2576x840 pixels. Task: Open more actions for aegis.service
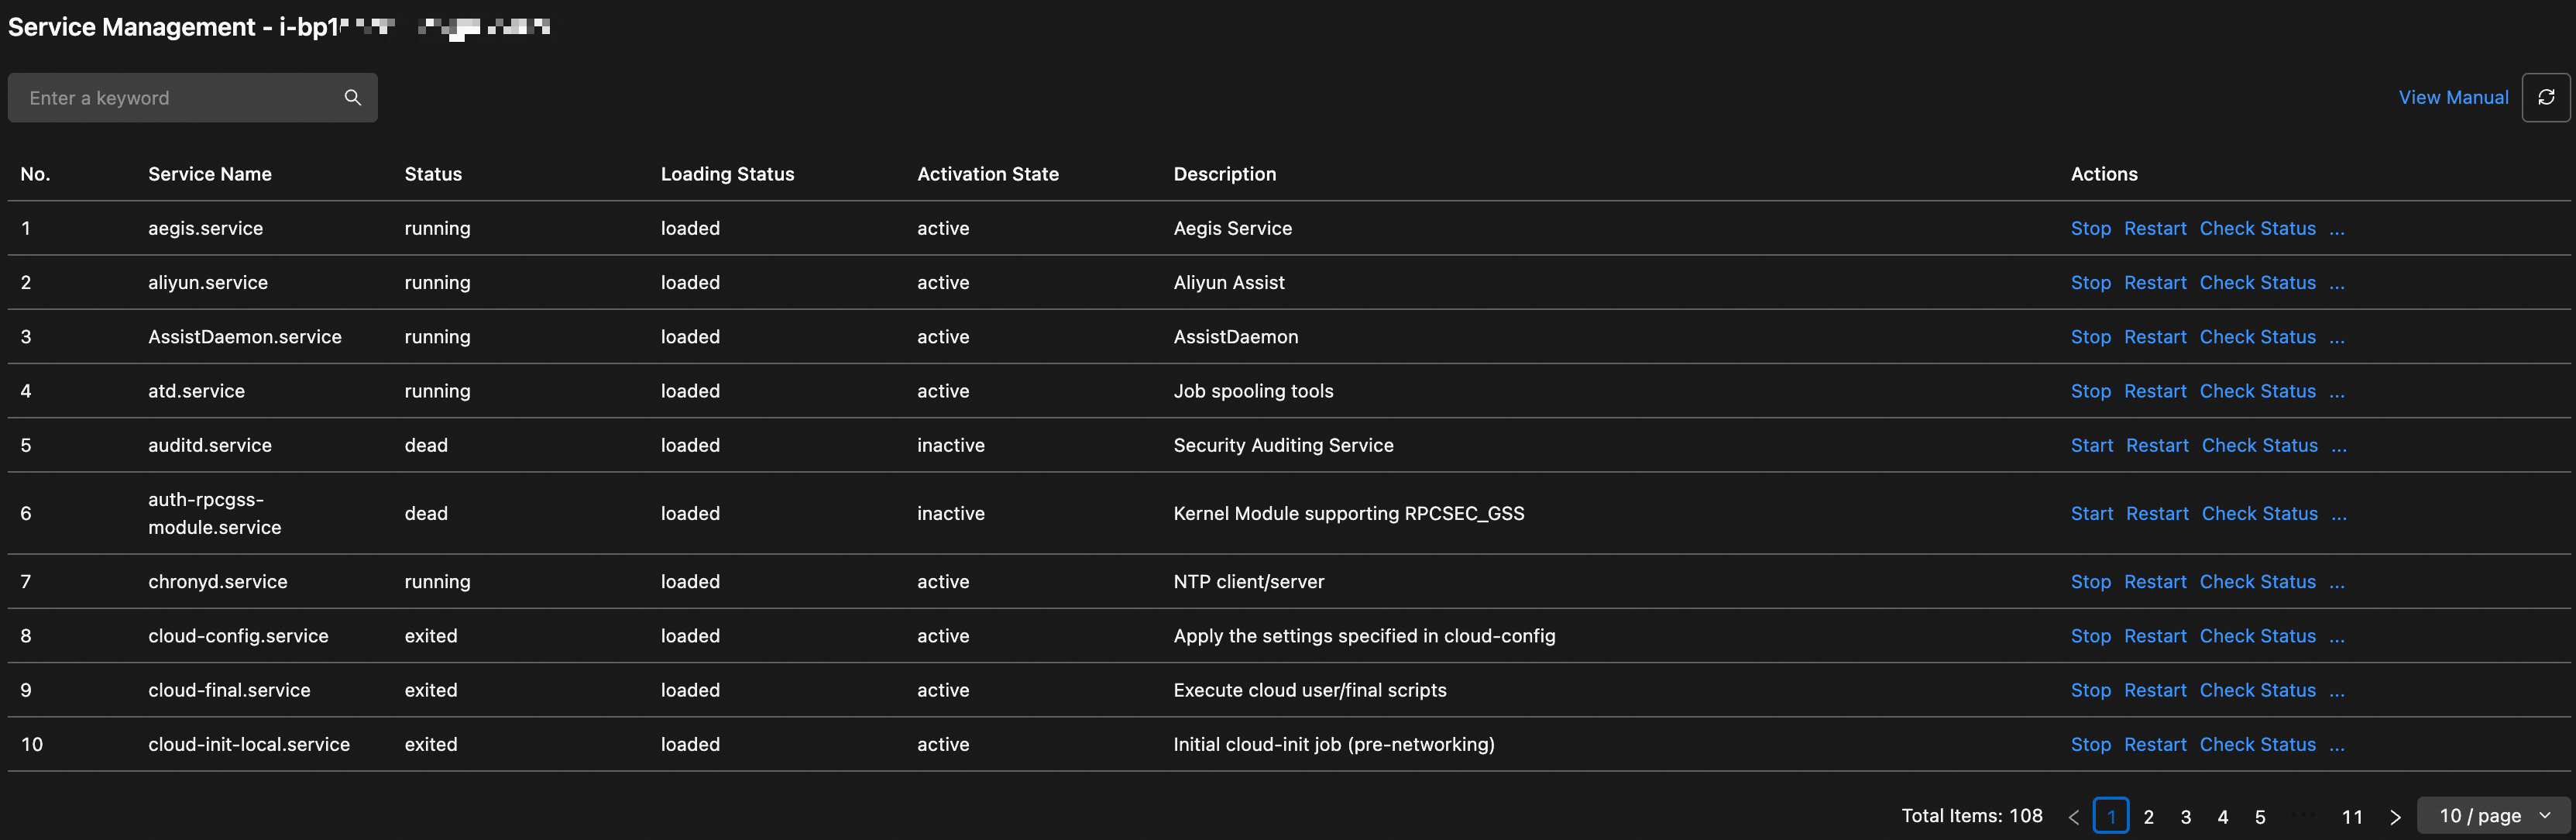point(2336,229)
